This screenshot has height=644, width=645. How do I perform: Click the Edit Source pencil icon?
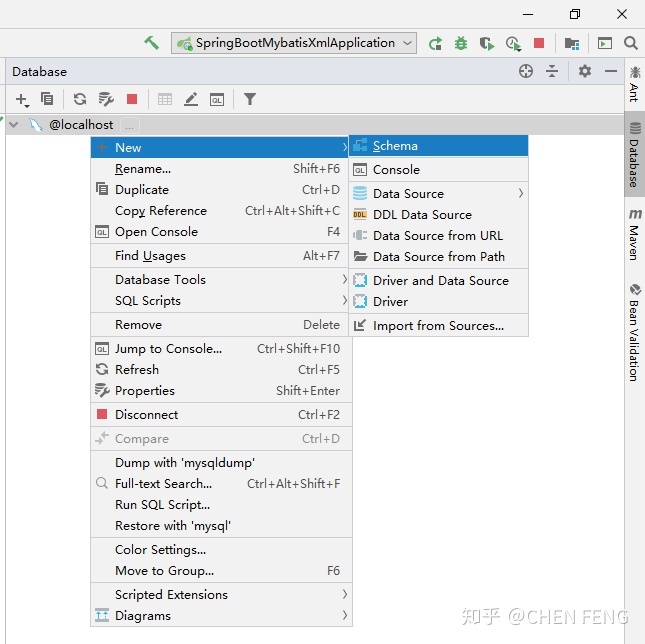(191, 99)
